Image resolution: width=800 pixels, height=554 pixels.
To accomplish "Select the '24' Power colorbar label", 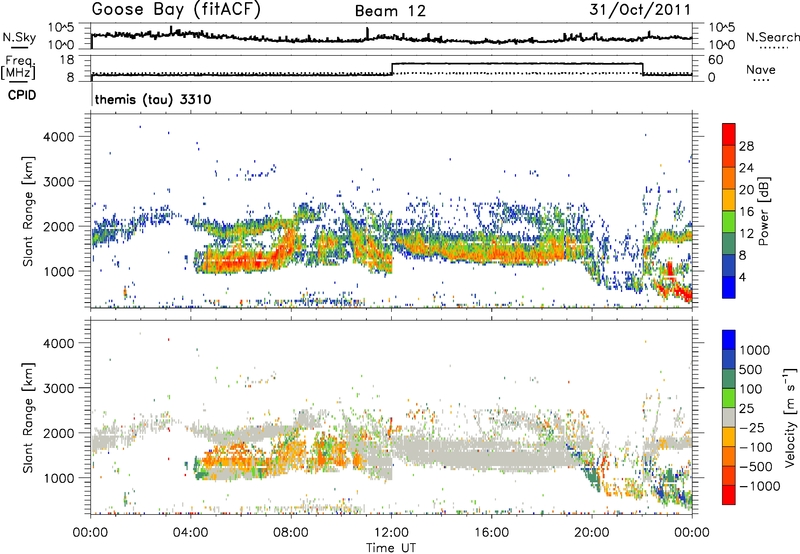I will [x=746, y=168].
